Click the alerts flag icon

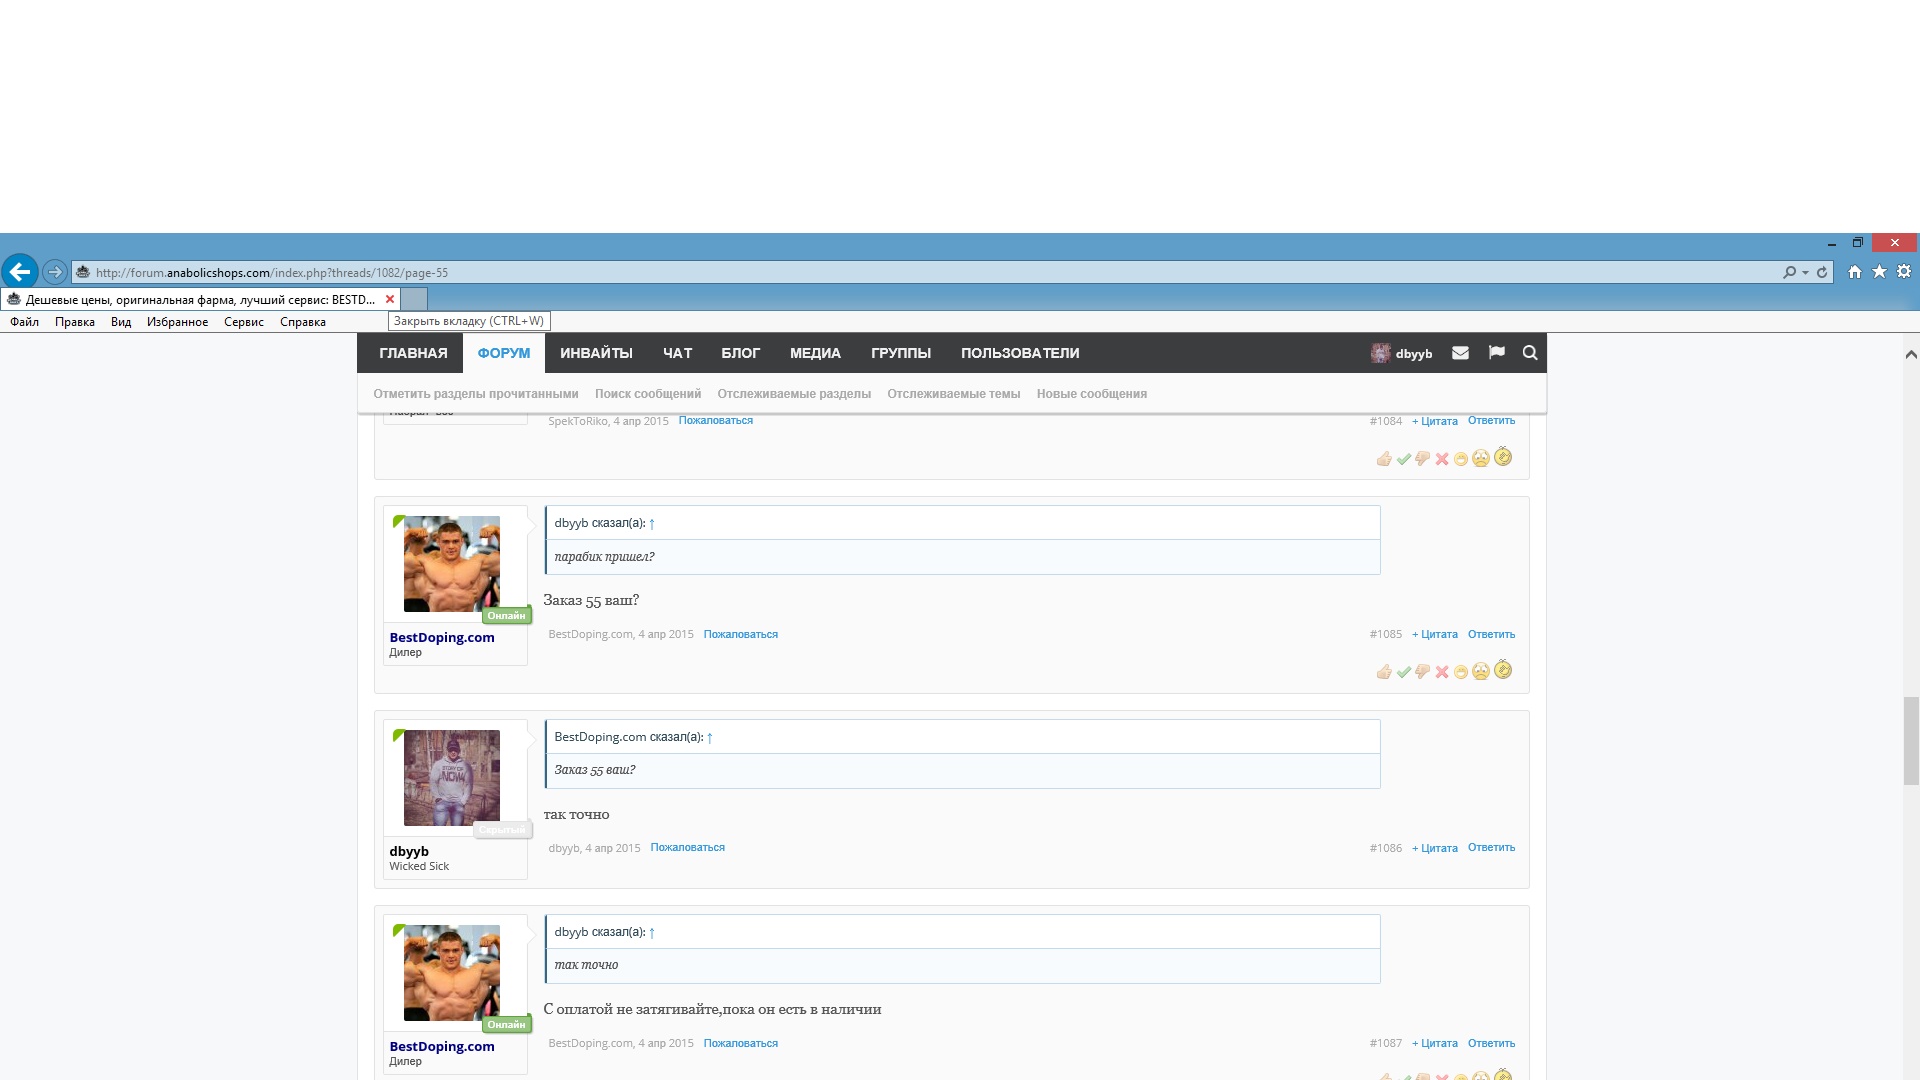[1496, 353]
